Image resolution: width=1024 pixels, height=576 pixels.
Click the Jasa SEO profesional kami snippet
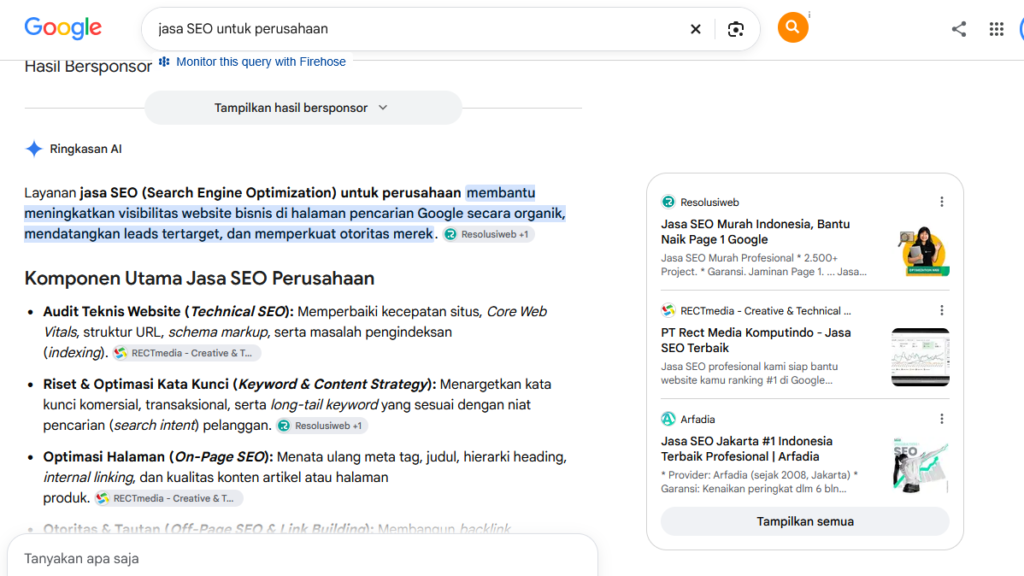click(x=749, y=373)
